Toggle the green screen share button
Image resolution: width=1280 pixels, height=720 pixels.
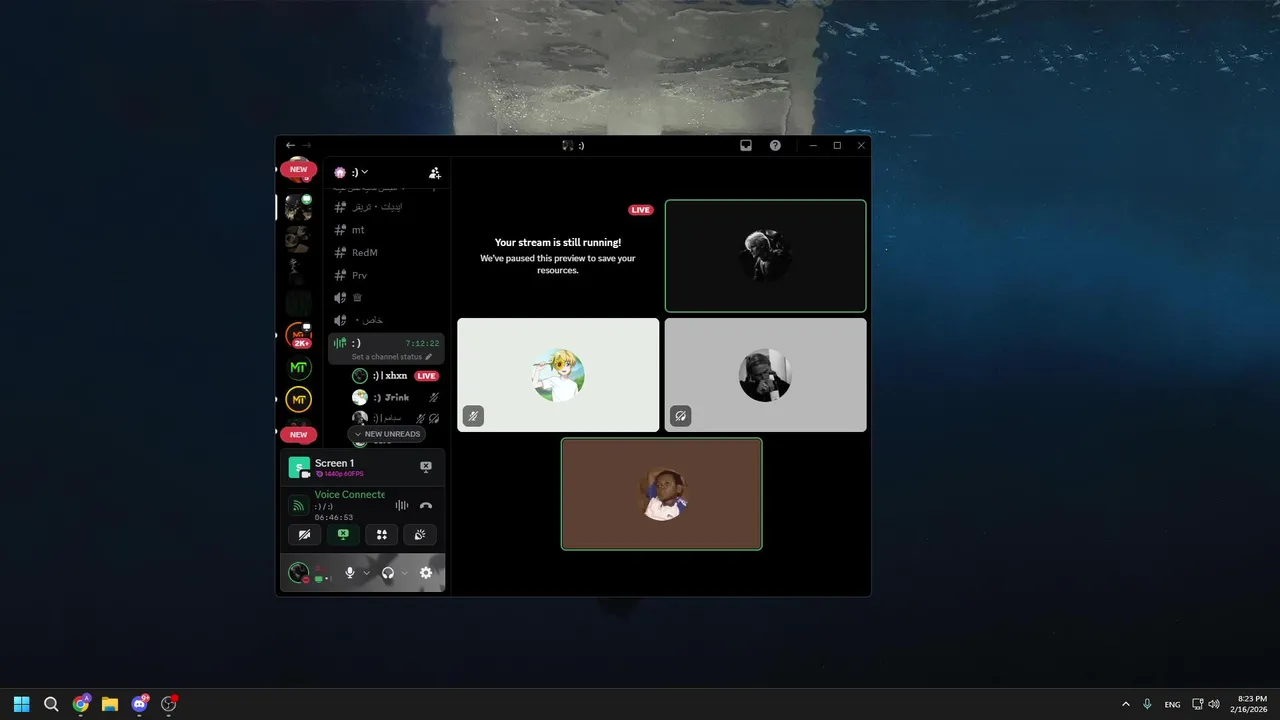point(343,535)
